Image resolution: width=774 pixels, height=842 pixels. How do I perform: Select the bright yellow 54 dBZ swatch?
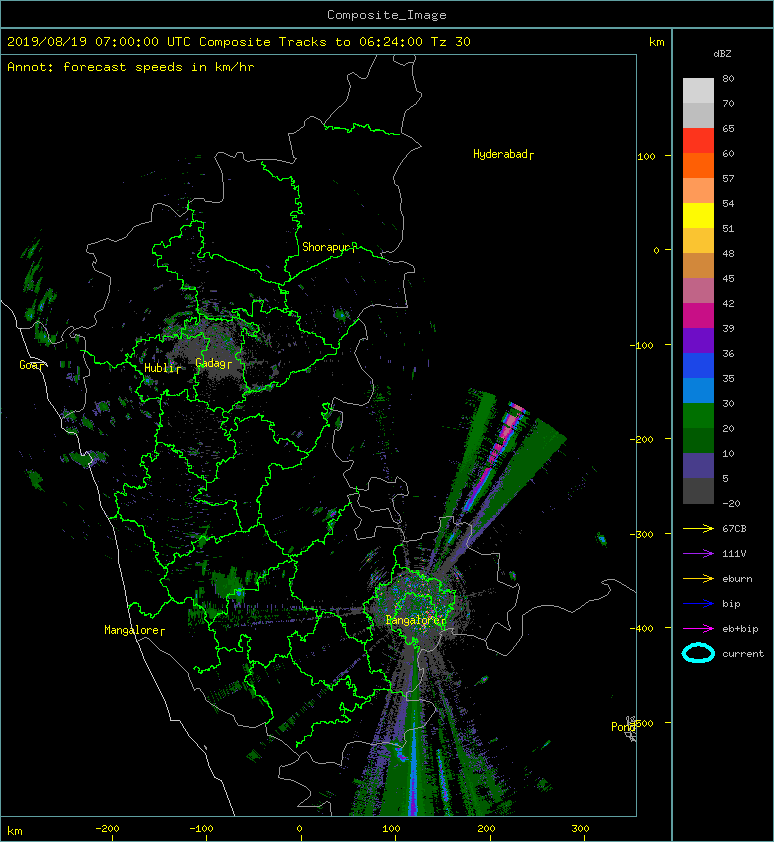click(x=698, y=216)
